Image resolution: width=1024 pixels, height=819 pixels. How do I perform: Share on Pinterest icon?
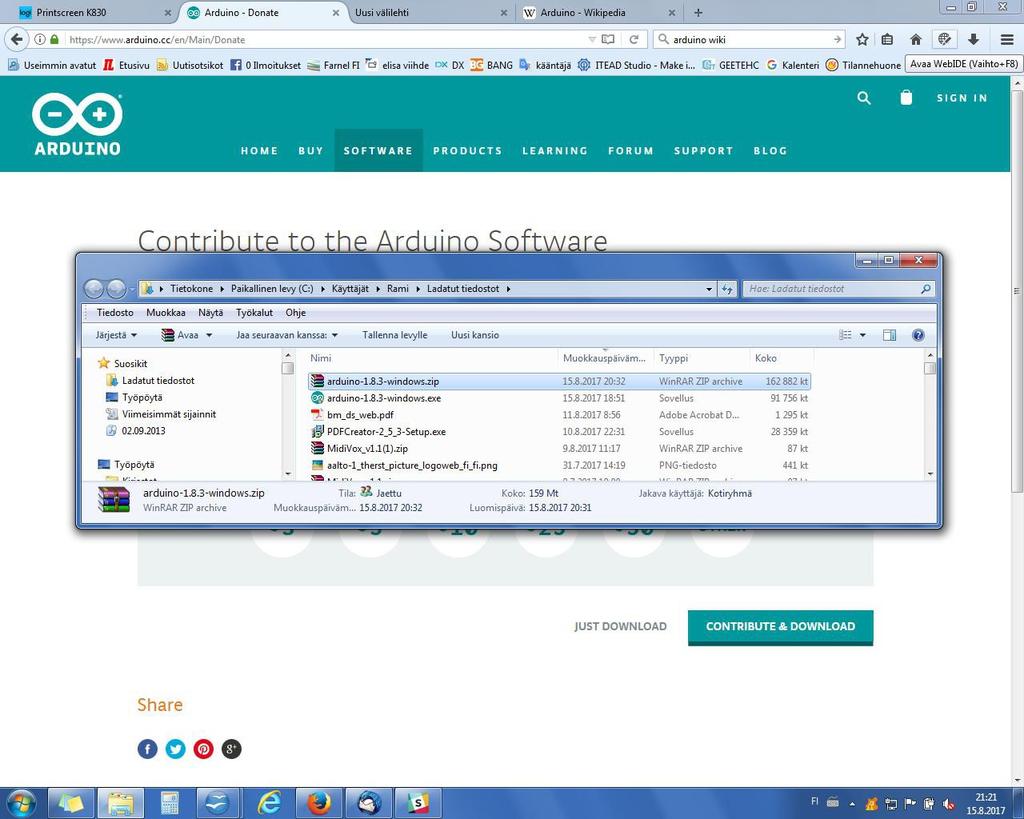pos(203,748)
